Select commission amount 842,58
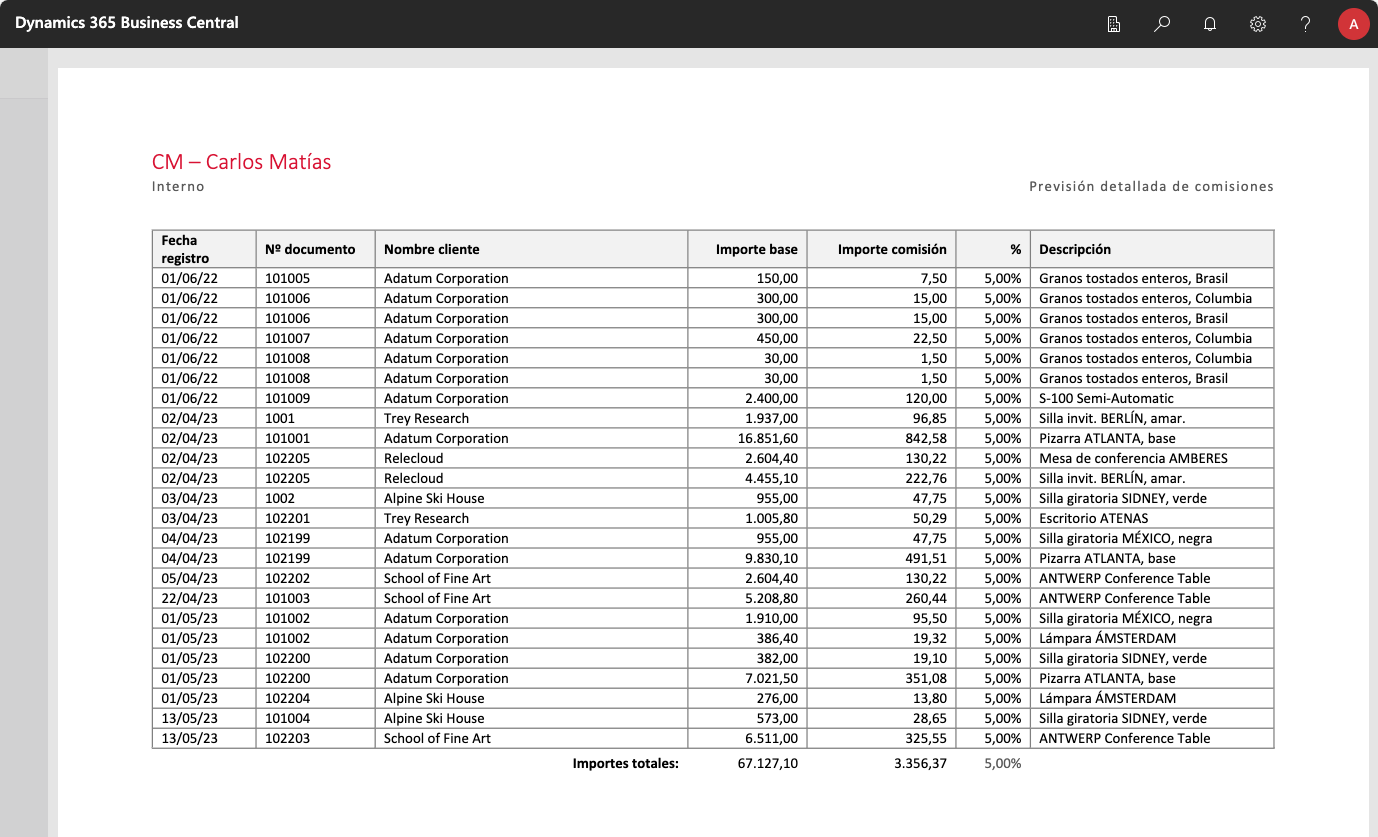This screenshot has width=1378, height=837. pos(926,438)
